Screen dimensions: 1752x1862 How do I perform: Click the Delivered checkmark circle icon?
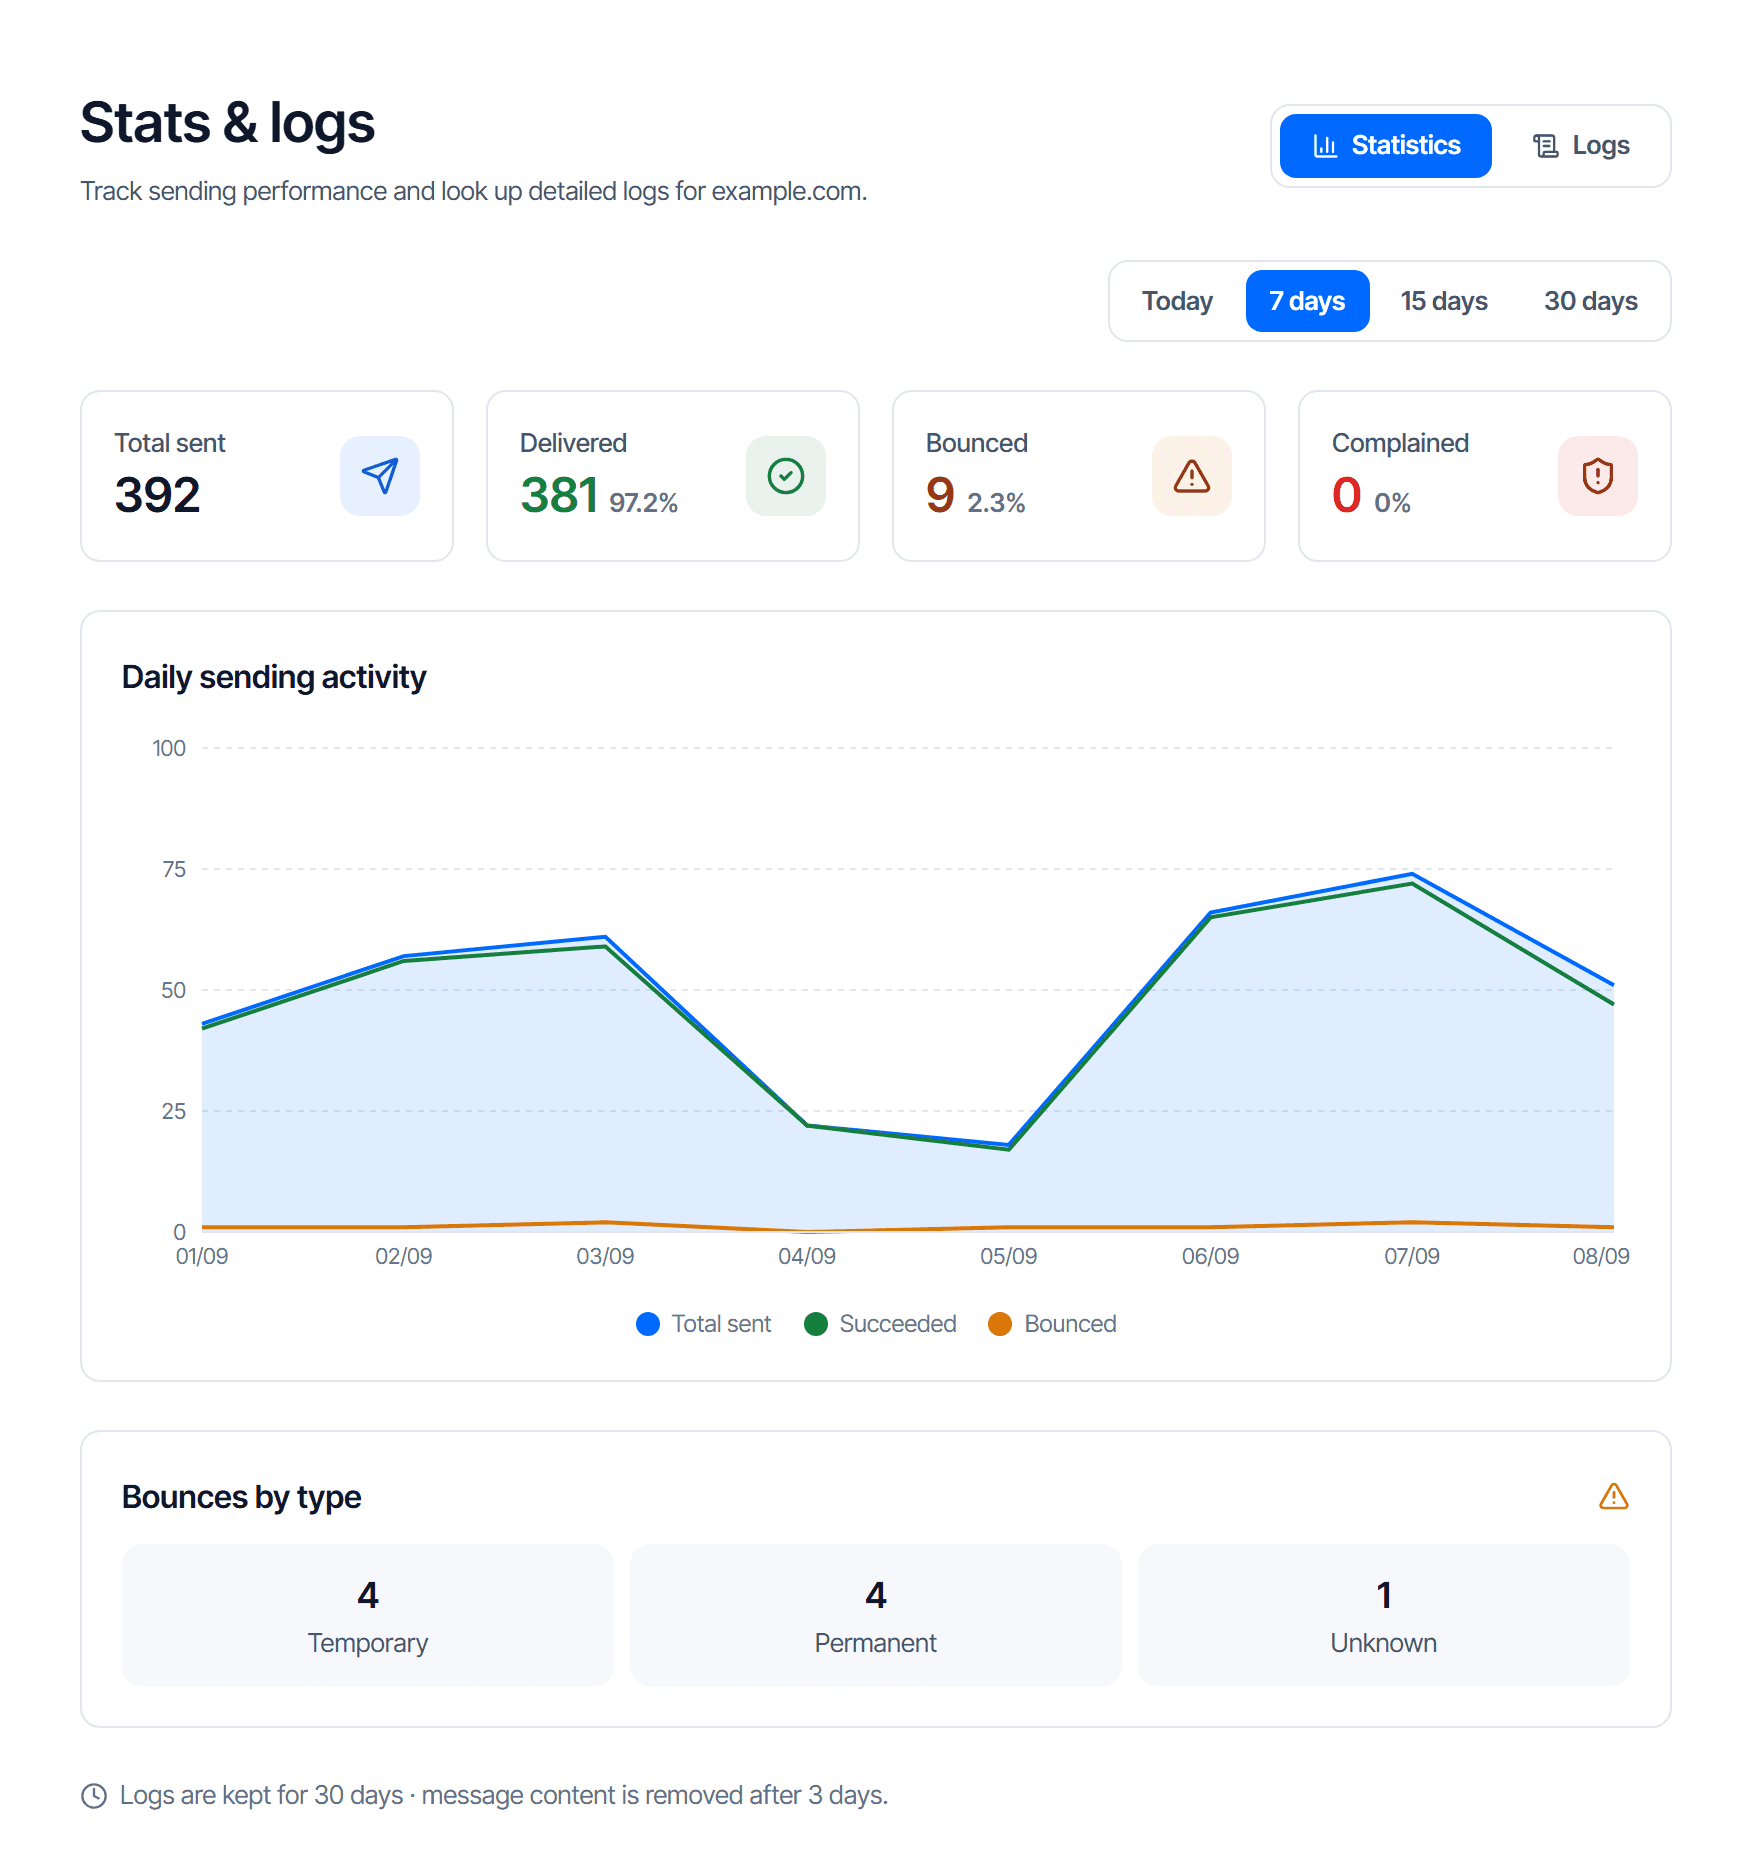click(786, 476)
